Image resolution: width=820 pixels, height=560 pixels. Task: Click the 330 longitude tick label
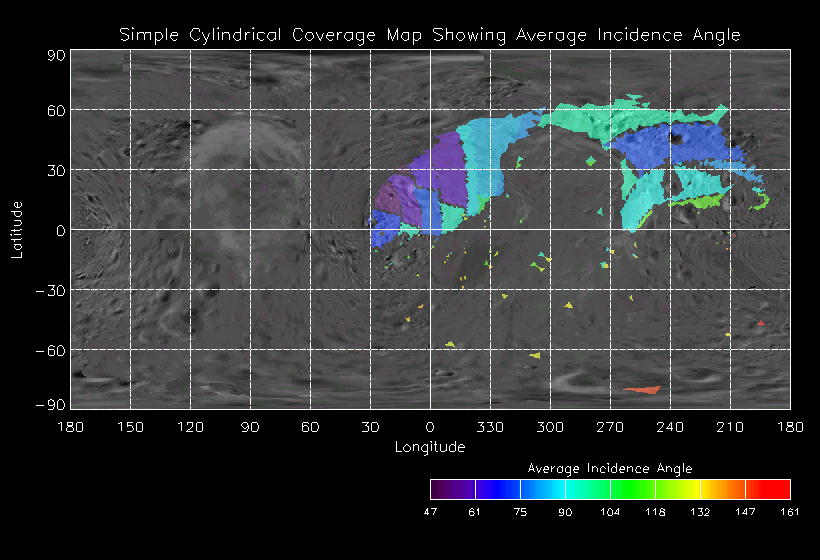[x=490, y=426]
